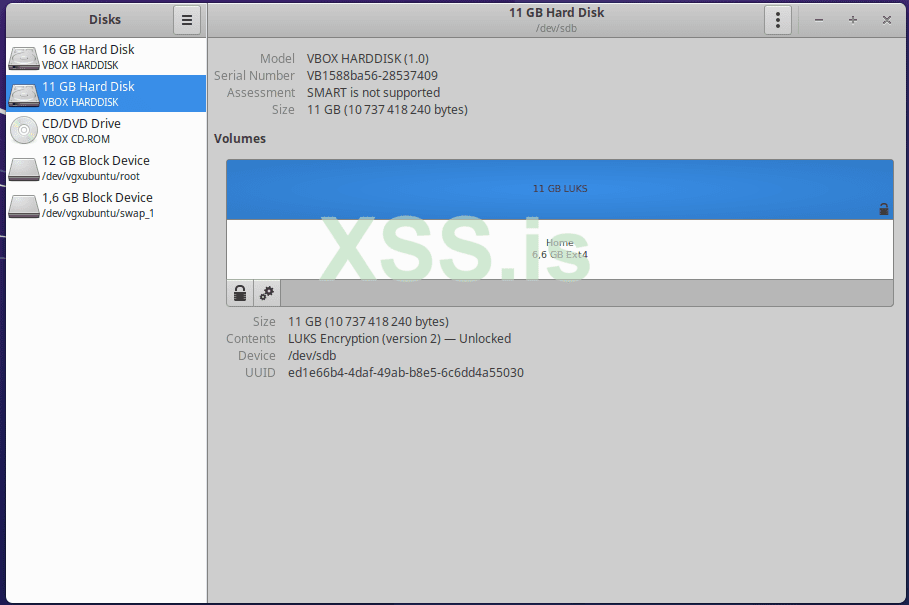Click the disk Size value in header details
909x605 pixels.
tap(387, 110)
